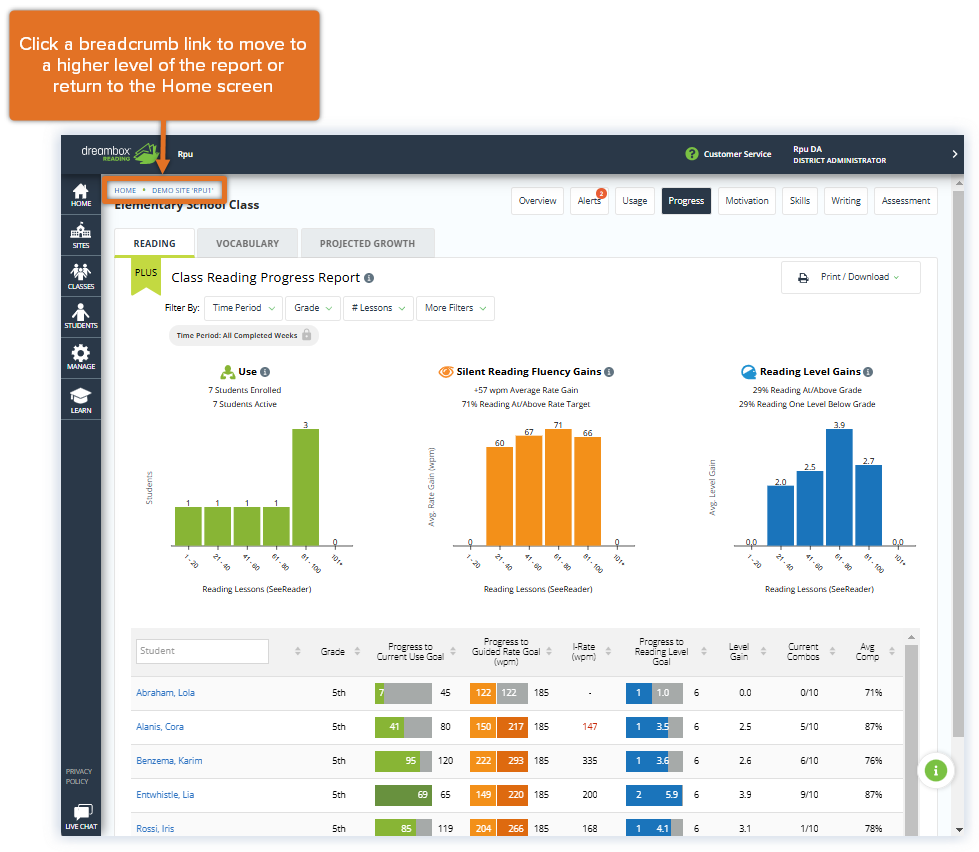Open the More Filters dropdown
The width and height of the screenshot is (979, 852).
[455, 308]
